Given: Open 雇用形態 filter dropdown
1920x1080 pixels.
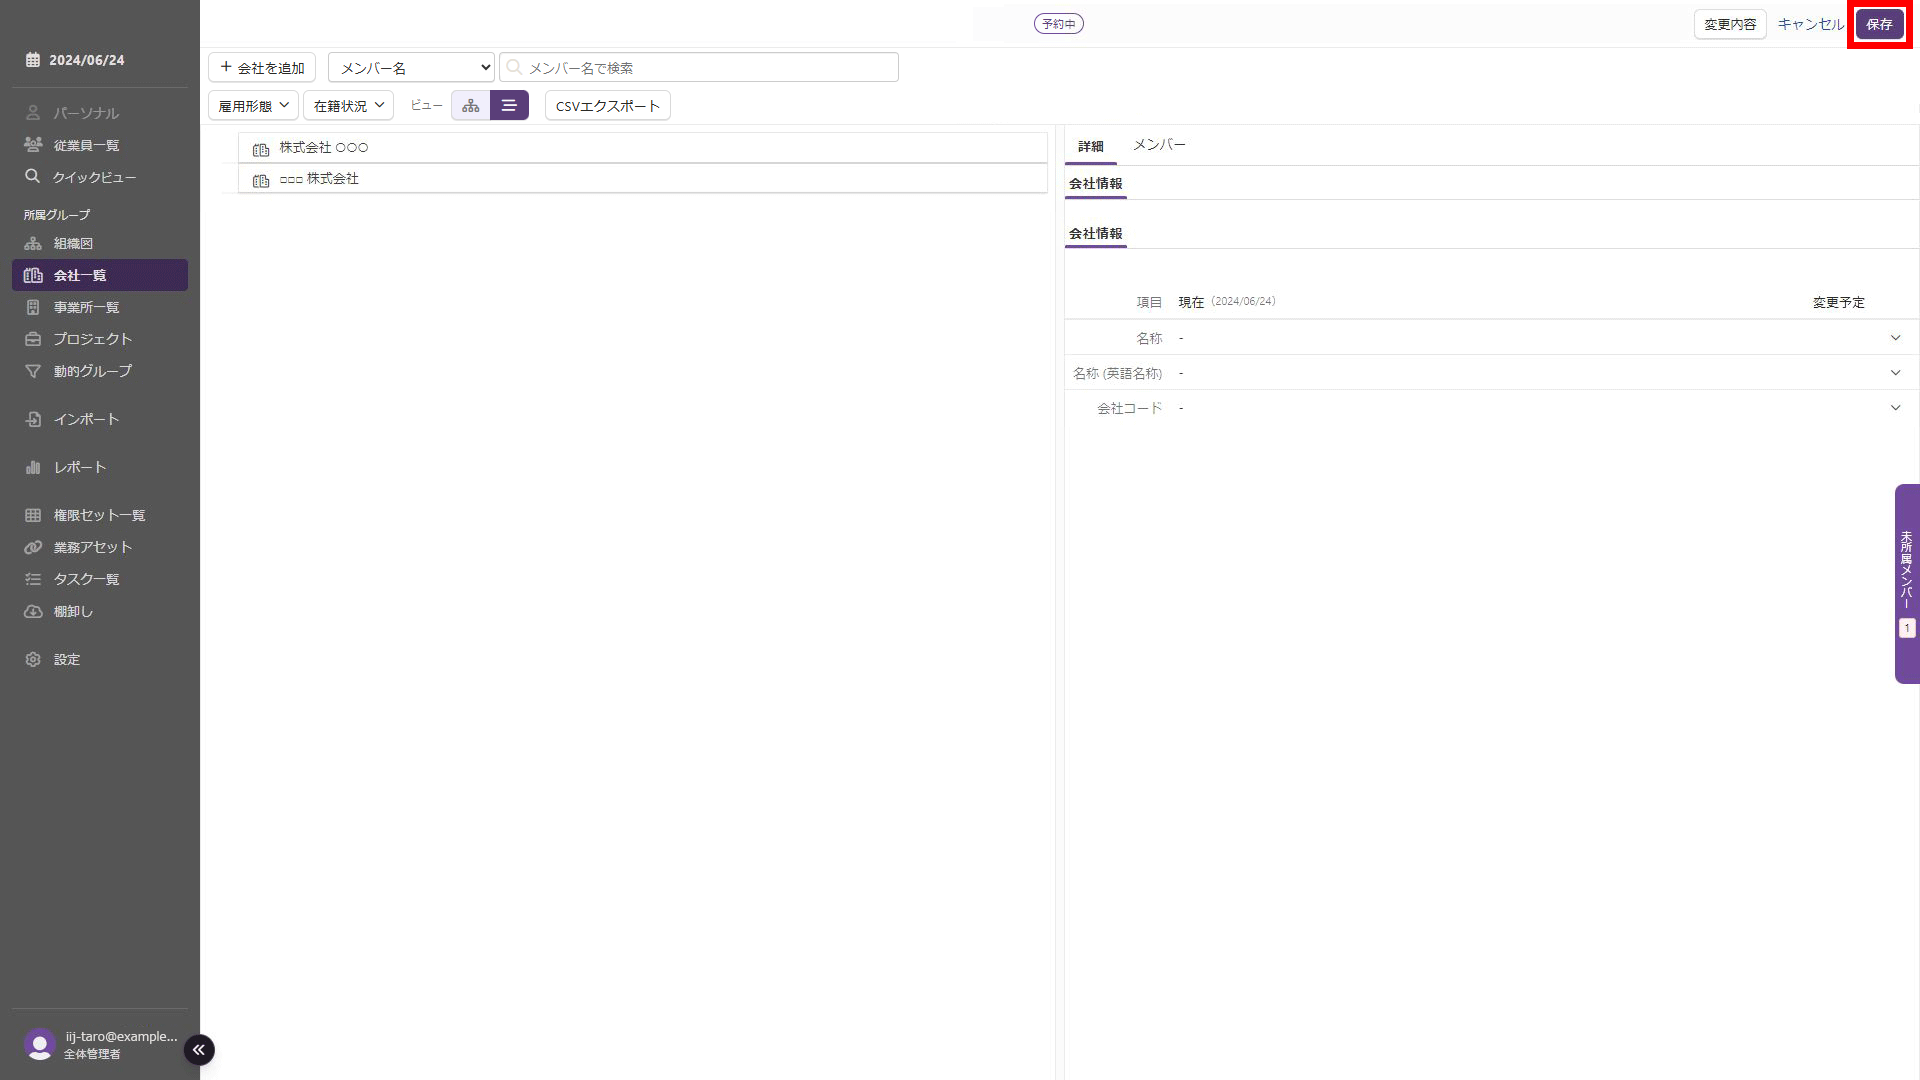Looking at the screenshot, I should [253, 105].
